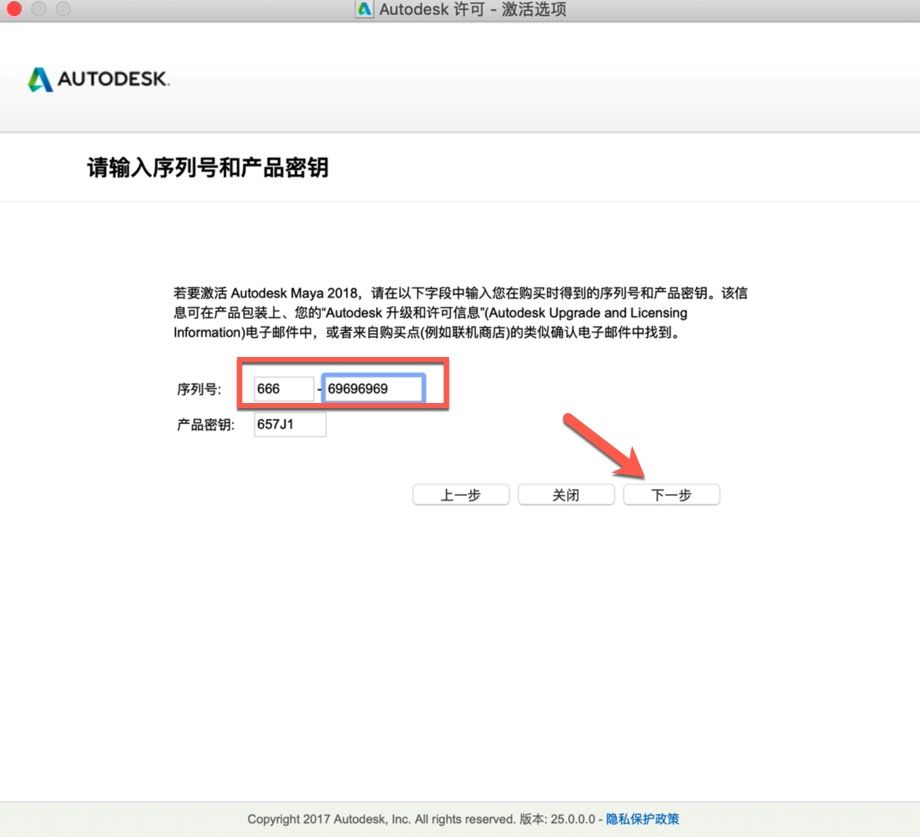
Task: Click the heading 请输入序列号和产品密钥
Action: 208,168
